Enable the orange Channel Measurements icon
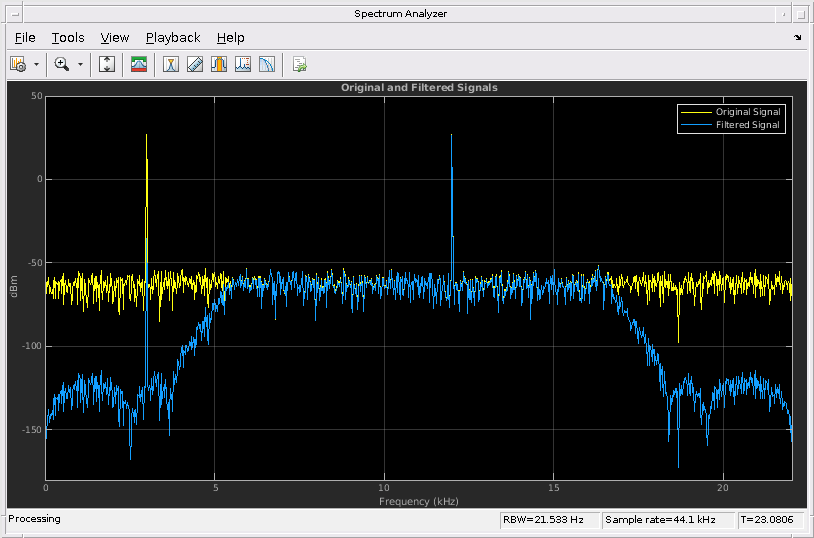Viewport: 814px width, 538px height. [219, 64]
